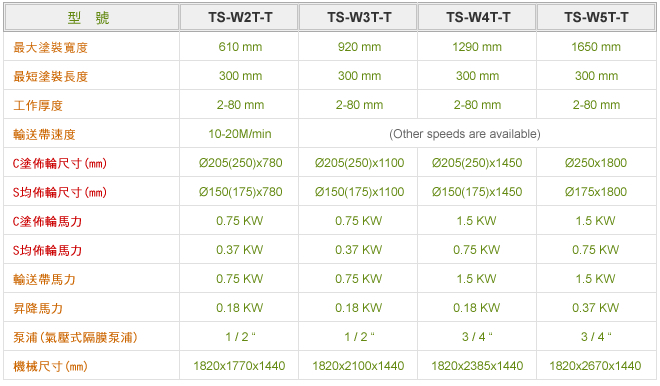Click the Ø205(250)x780 cell
The width and height of the screenshot is (660, 386).
click(240, 163)
